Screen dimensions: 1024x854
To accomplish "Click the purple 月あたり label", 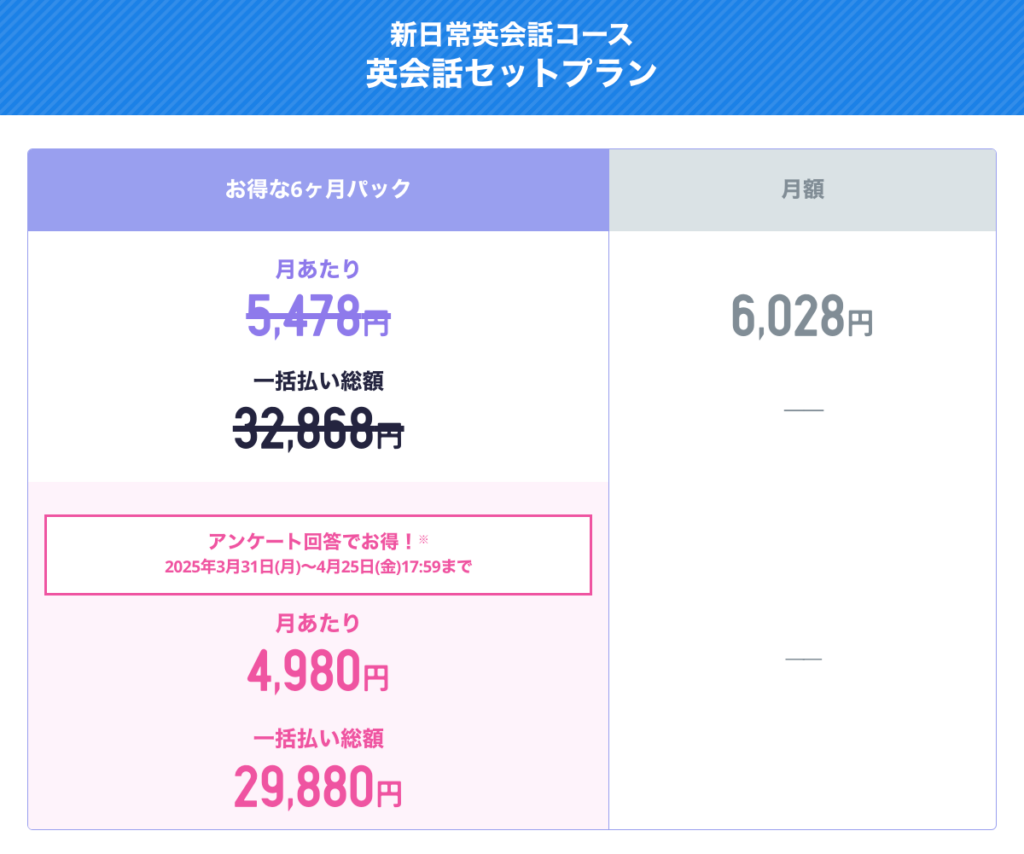I will click(318, 269).
